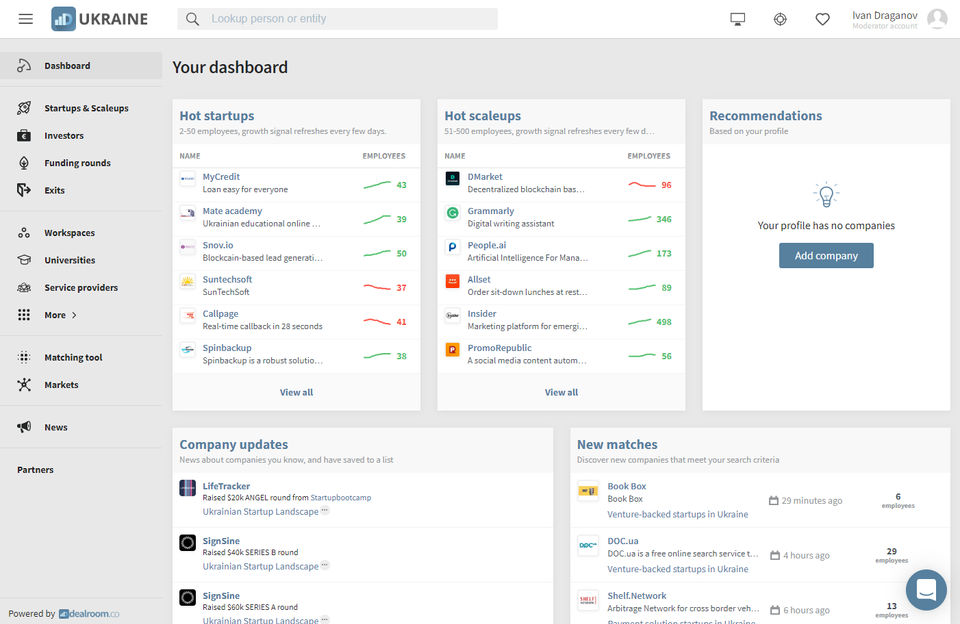Click the New matches heading

tap(617, 445)
